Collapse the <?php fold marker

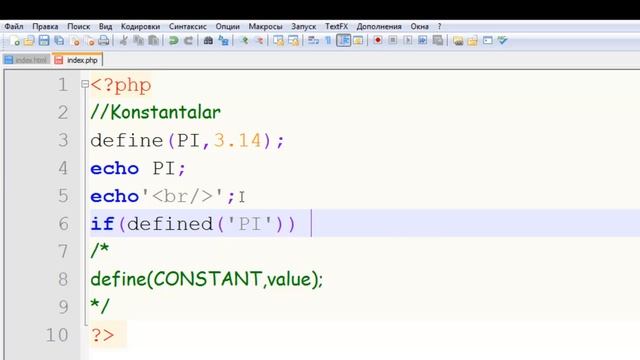[85, 84]
